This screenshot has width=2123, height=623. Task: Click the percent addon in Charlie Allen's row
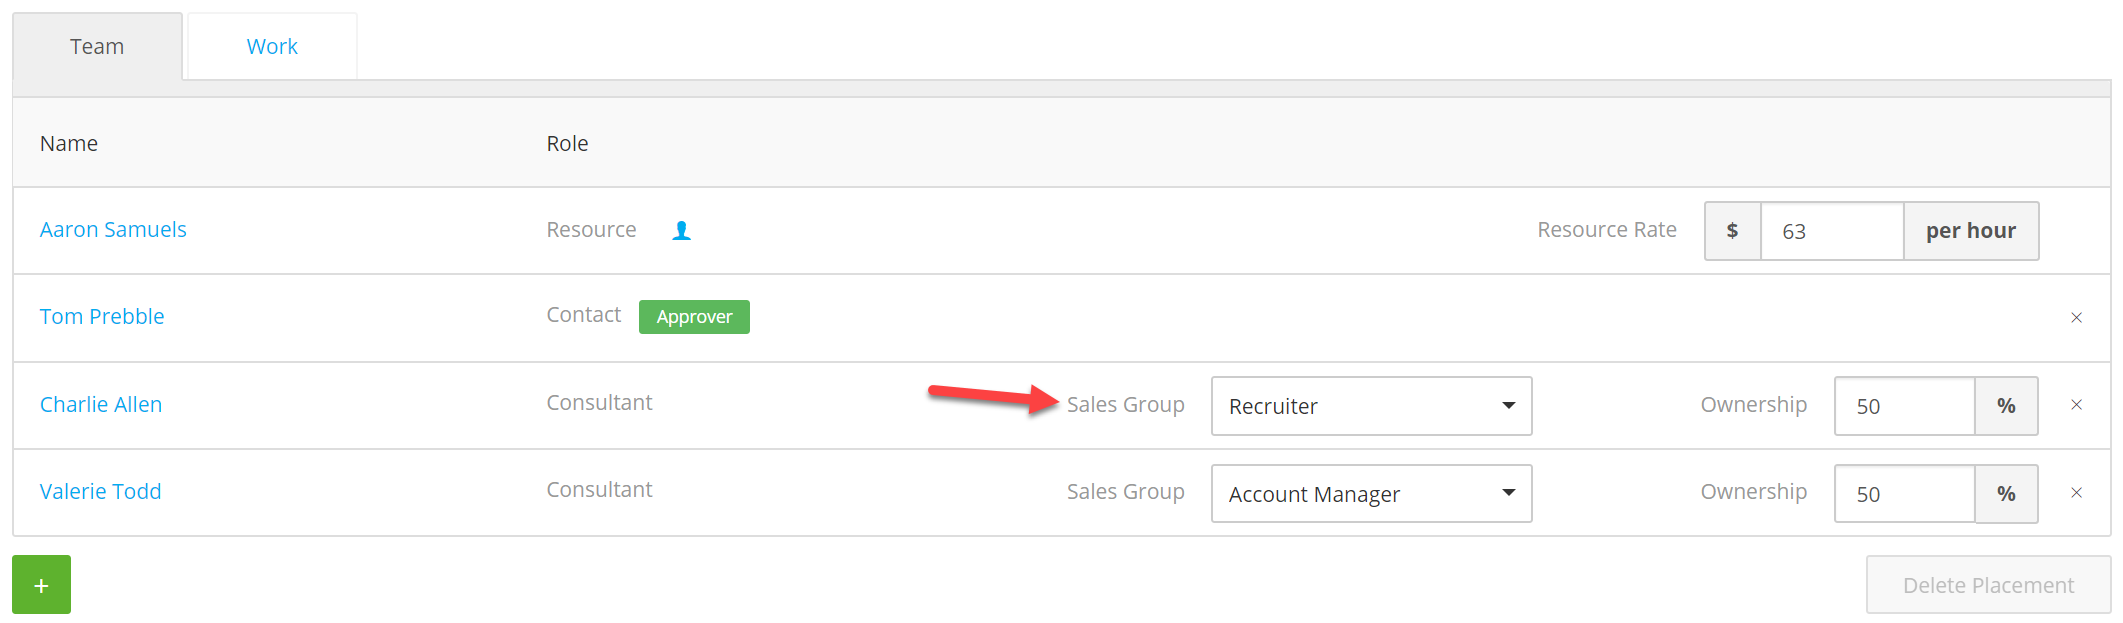[2006, 406]
